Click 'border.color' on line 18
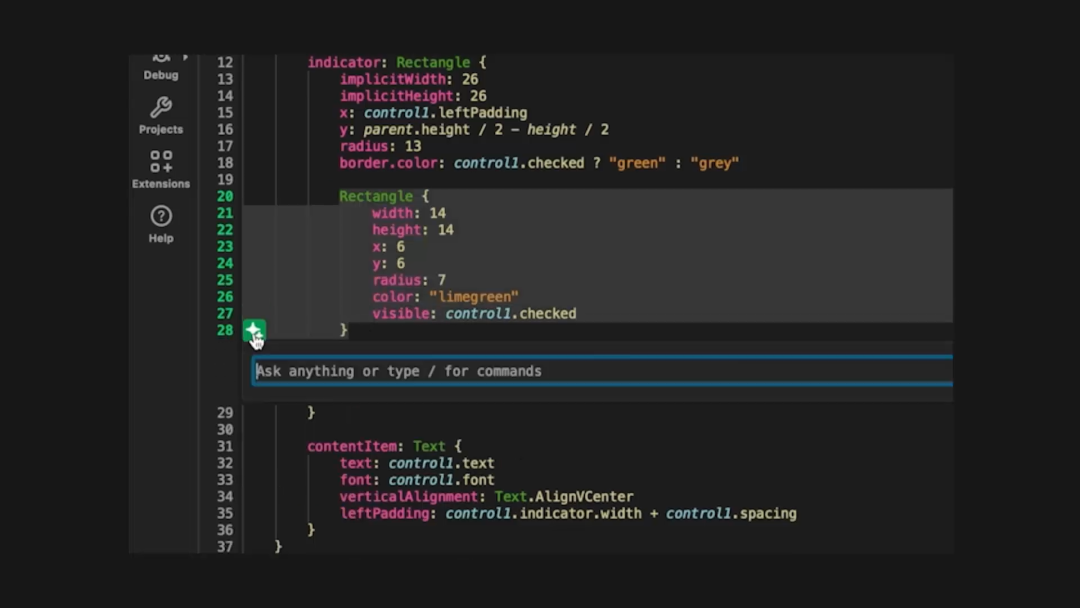The image size is (1080, 608). pyautogui.click(x=388, y=163)
